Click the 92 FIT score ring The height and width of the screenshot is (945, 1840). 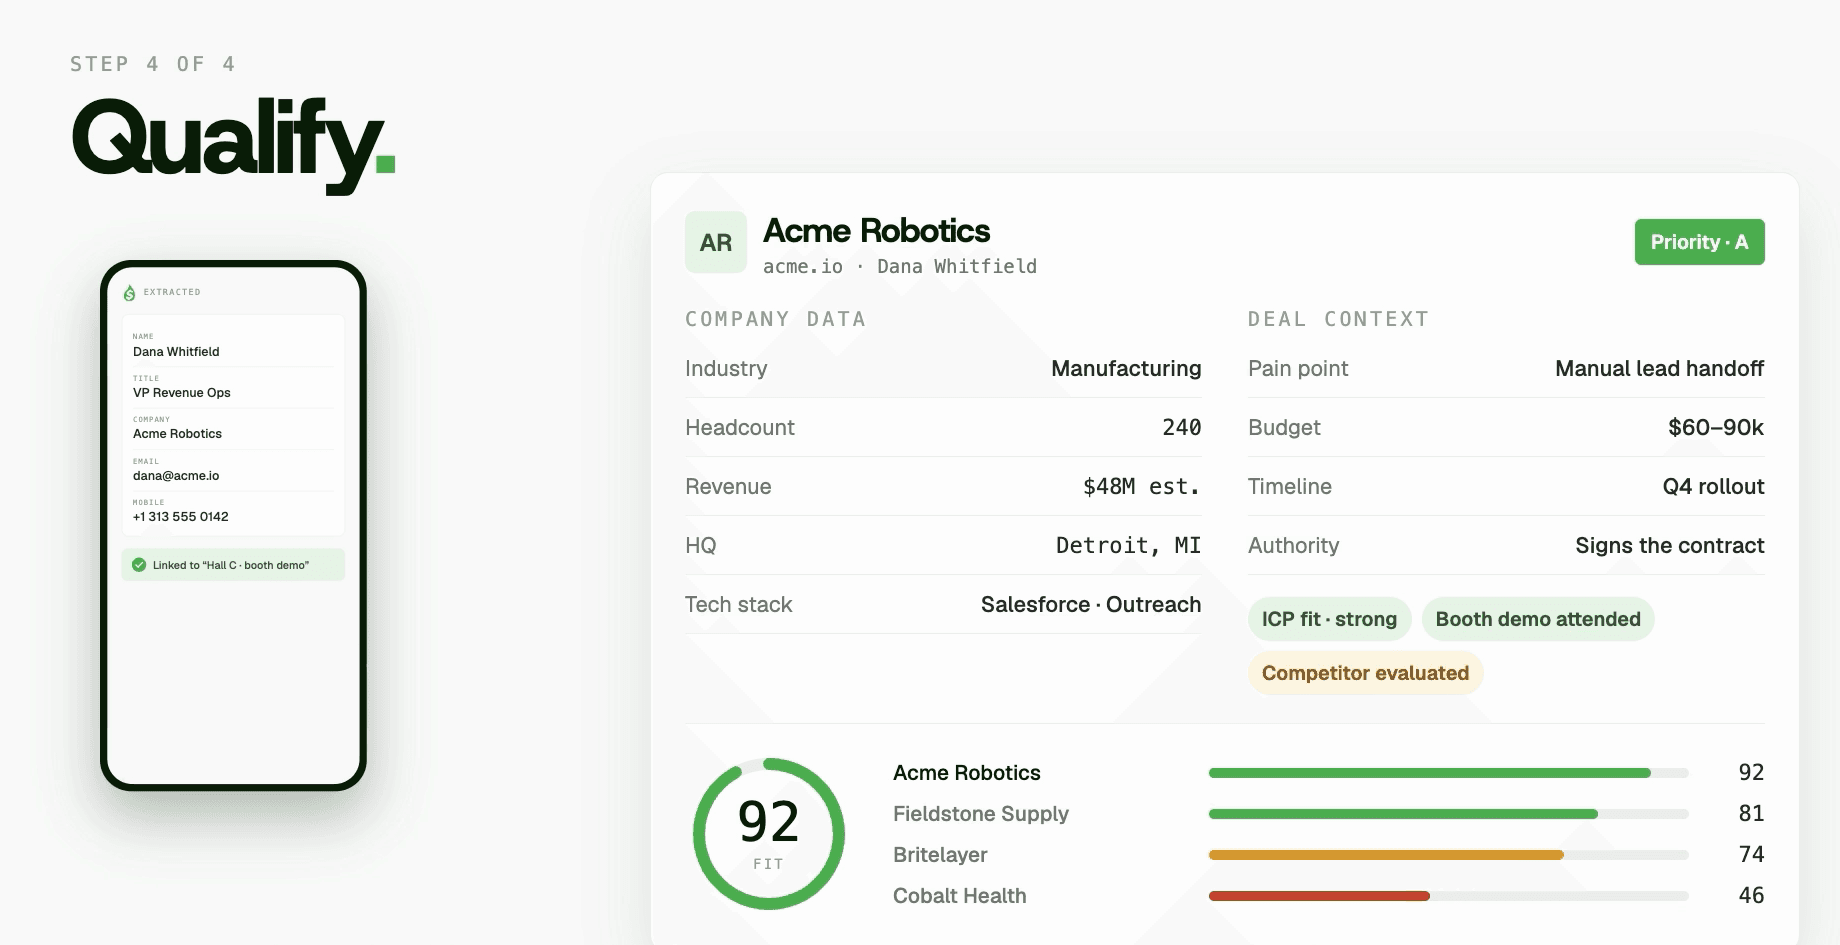768,833
